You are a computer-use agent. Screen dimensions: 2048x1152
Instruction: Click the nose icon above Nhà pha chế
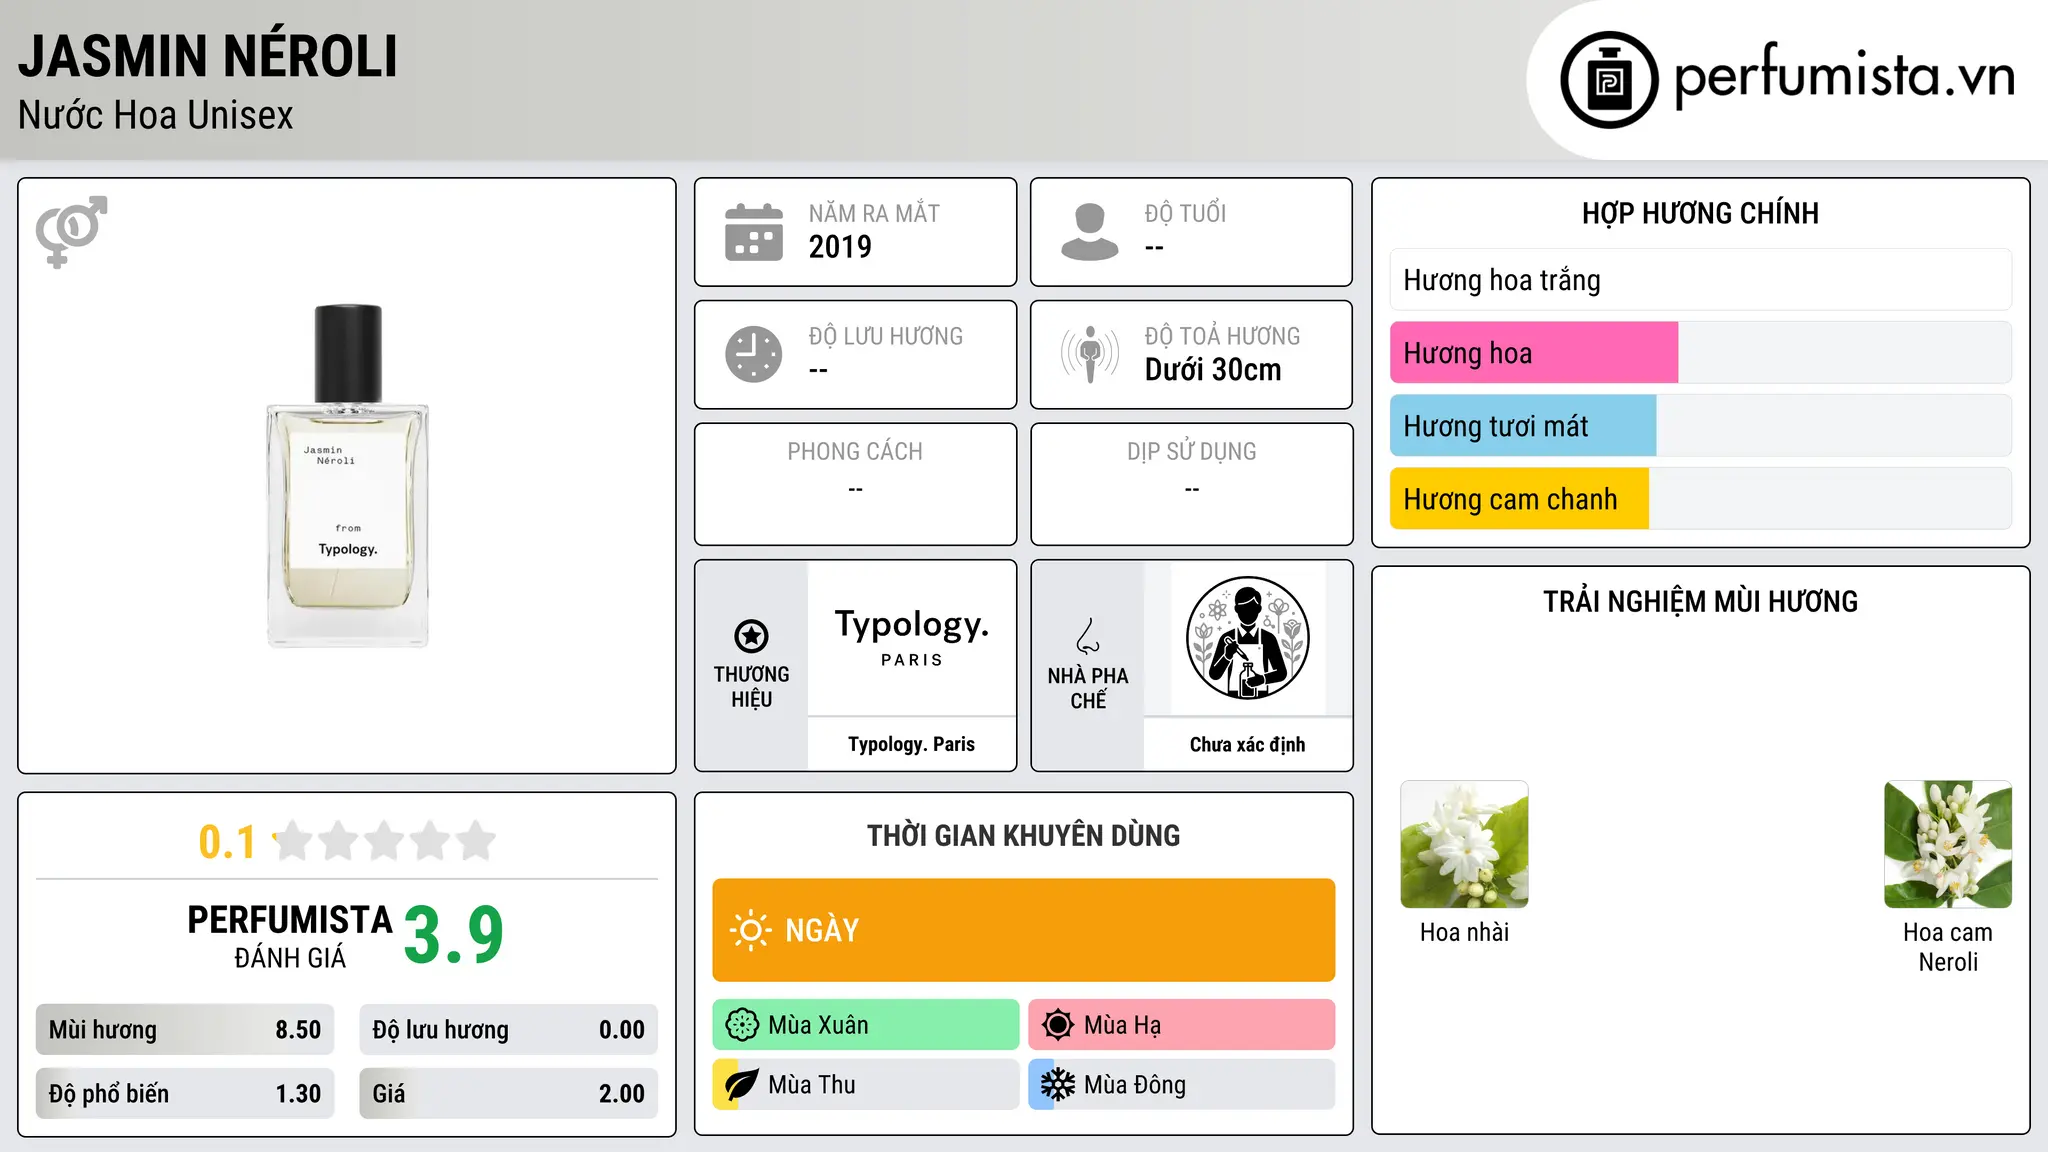pos(1088,636)
